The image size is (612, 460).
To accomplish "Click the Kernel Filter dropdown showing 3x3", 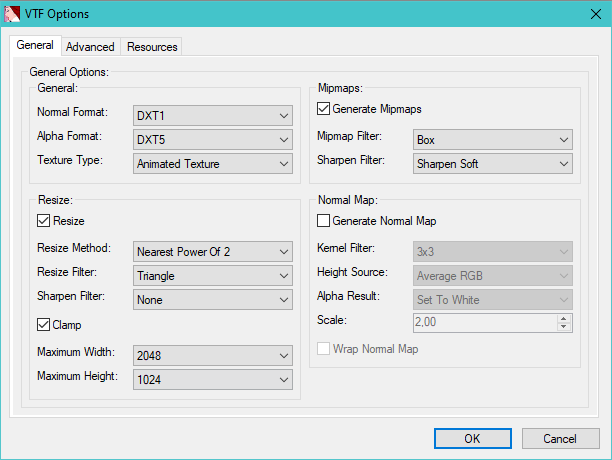I will coord(493,252).
